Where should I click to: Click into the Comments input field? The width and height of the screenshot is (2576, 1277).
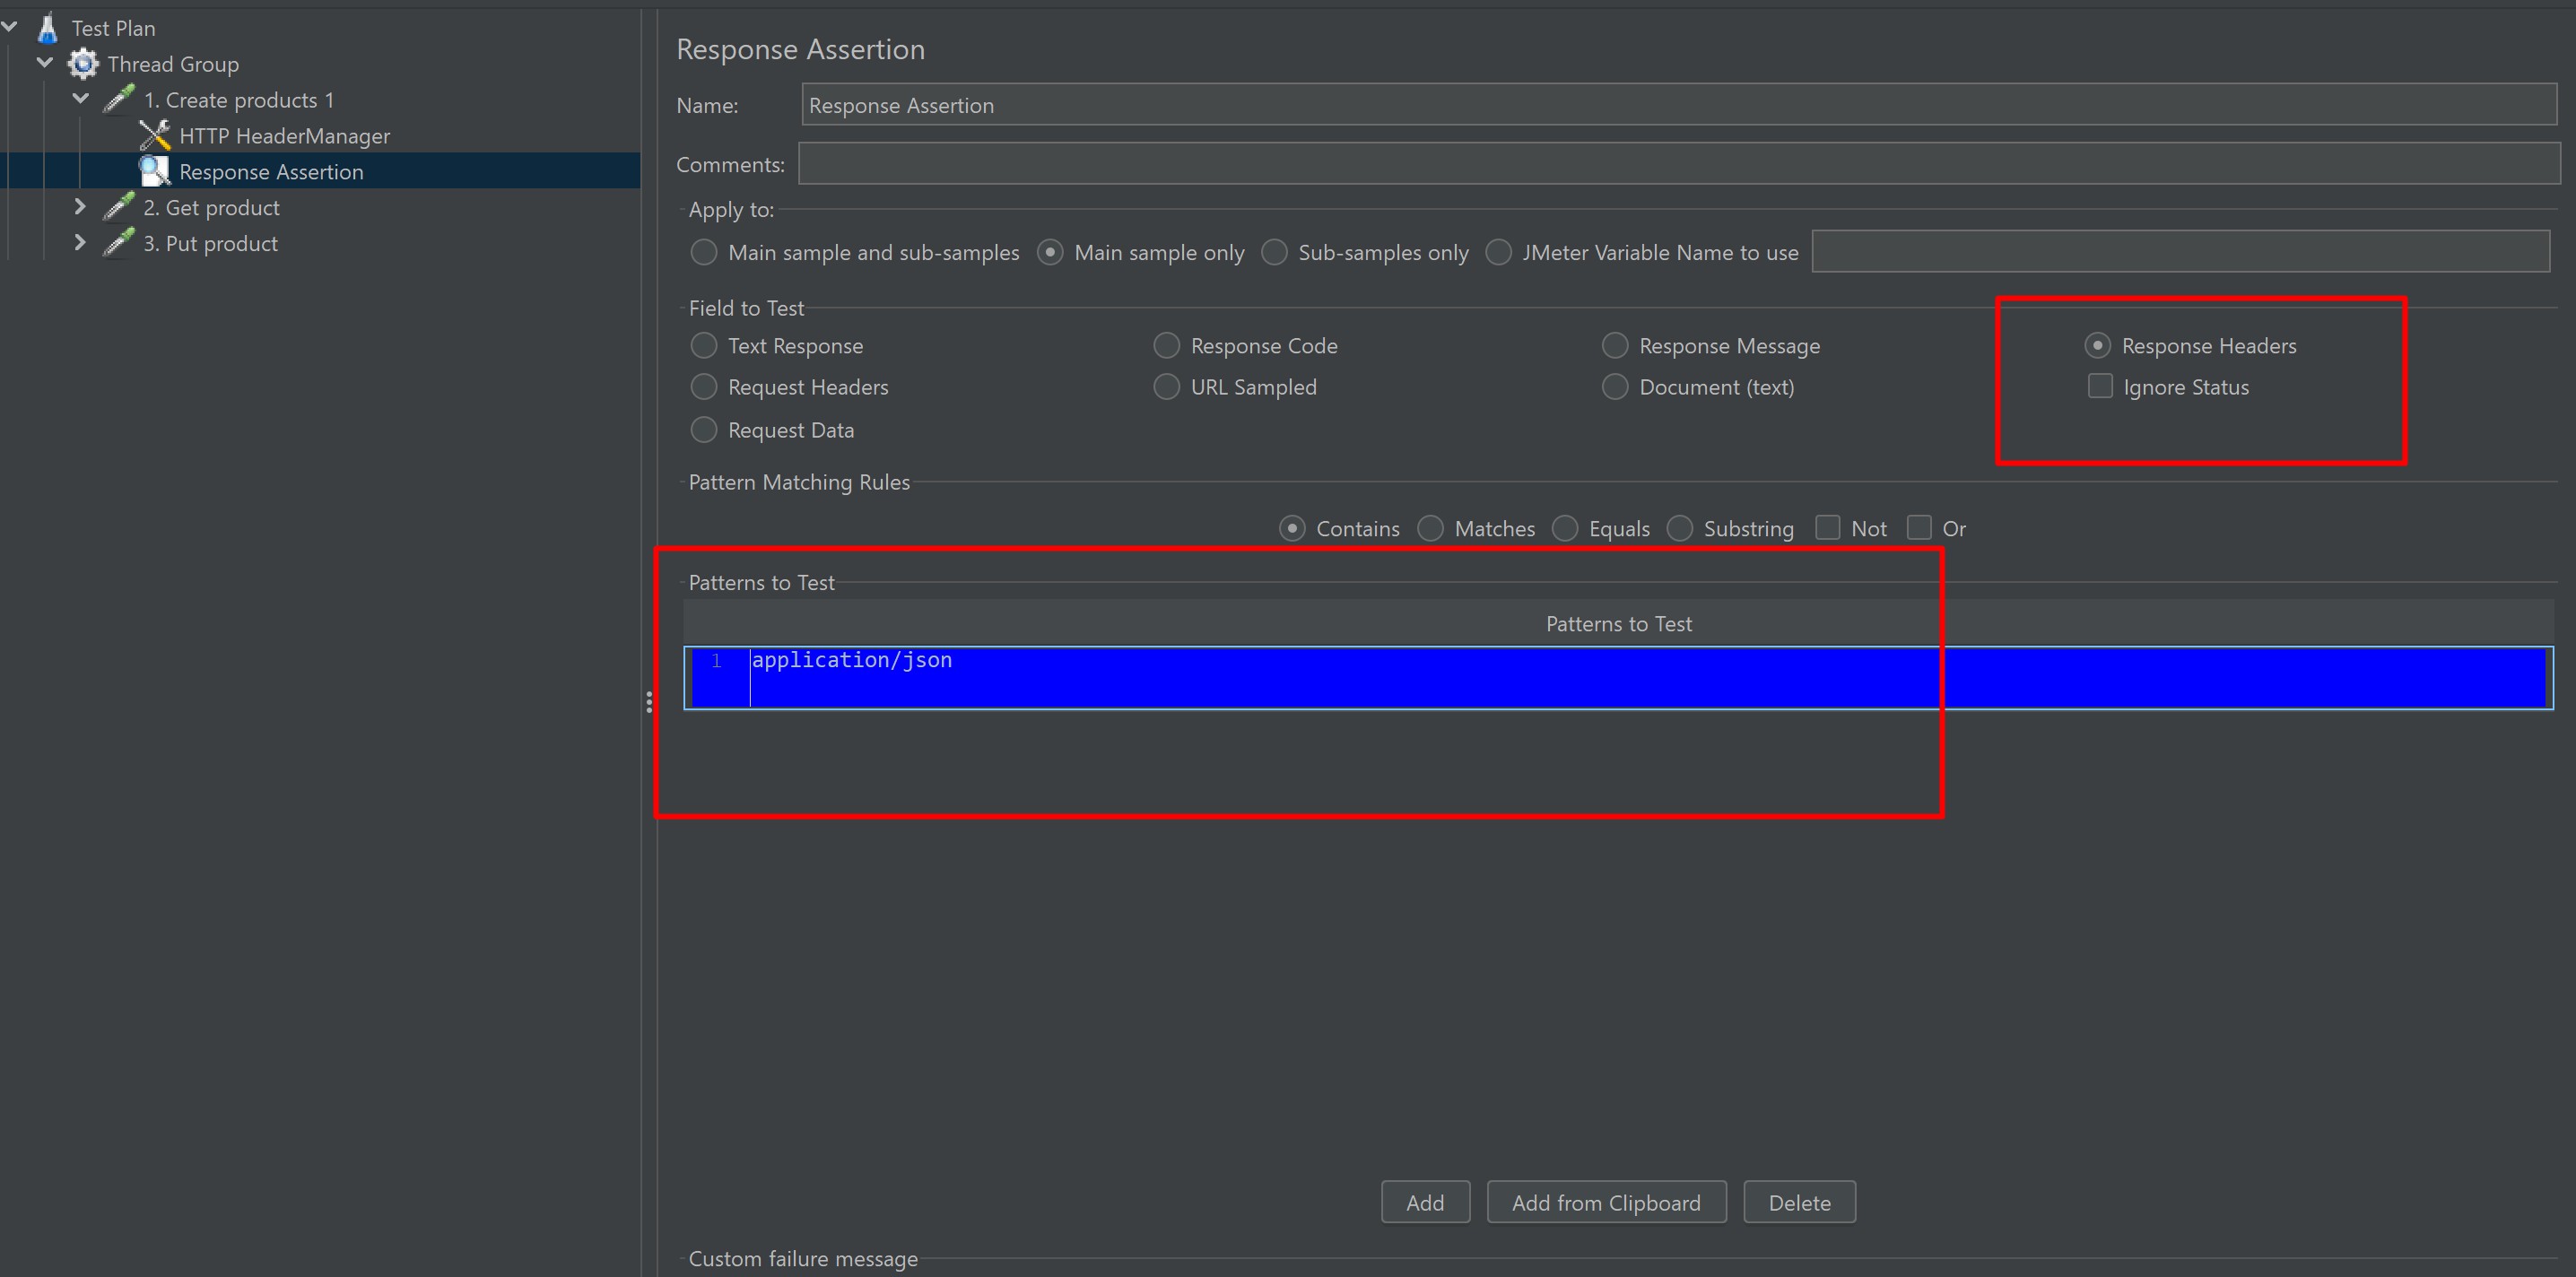click(x=1678, y=164)
